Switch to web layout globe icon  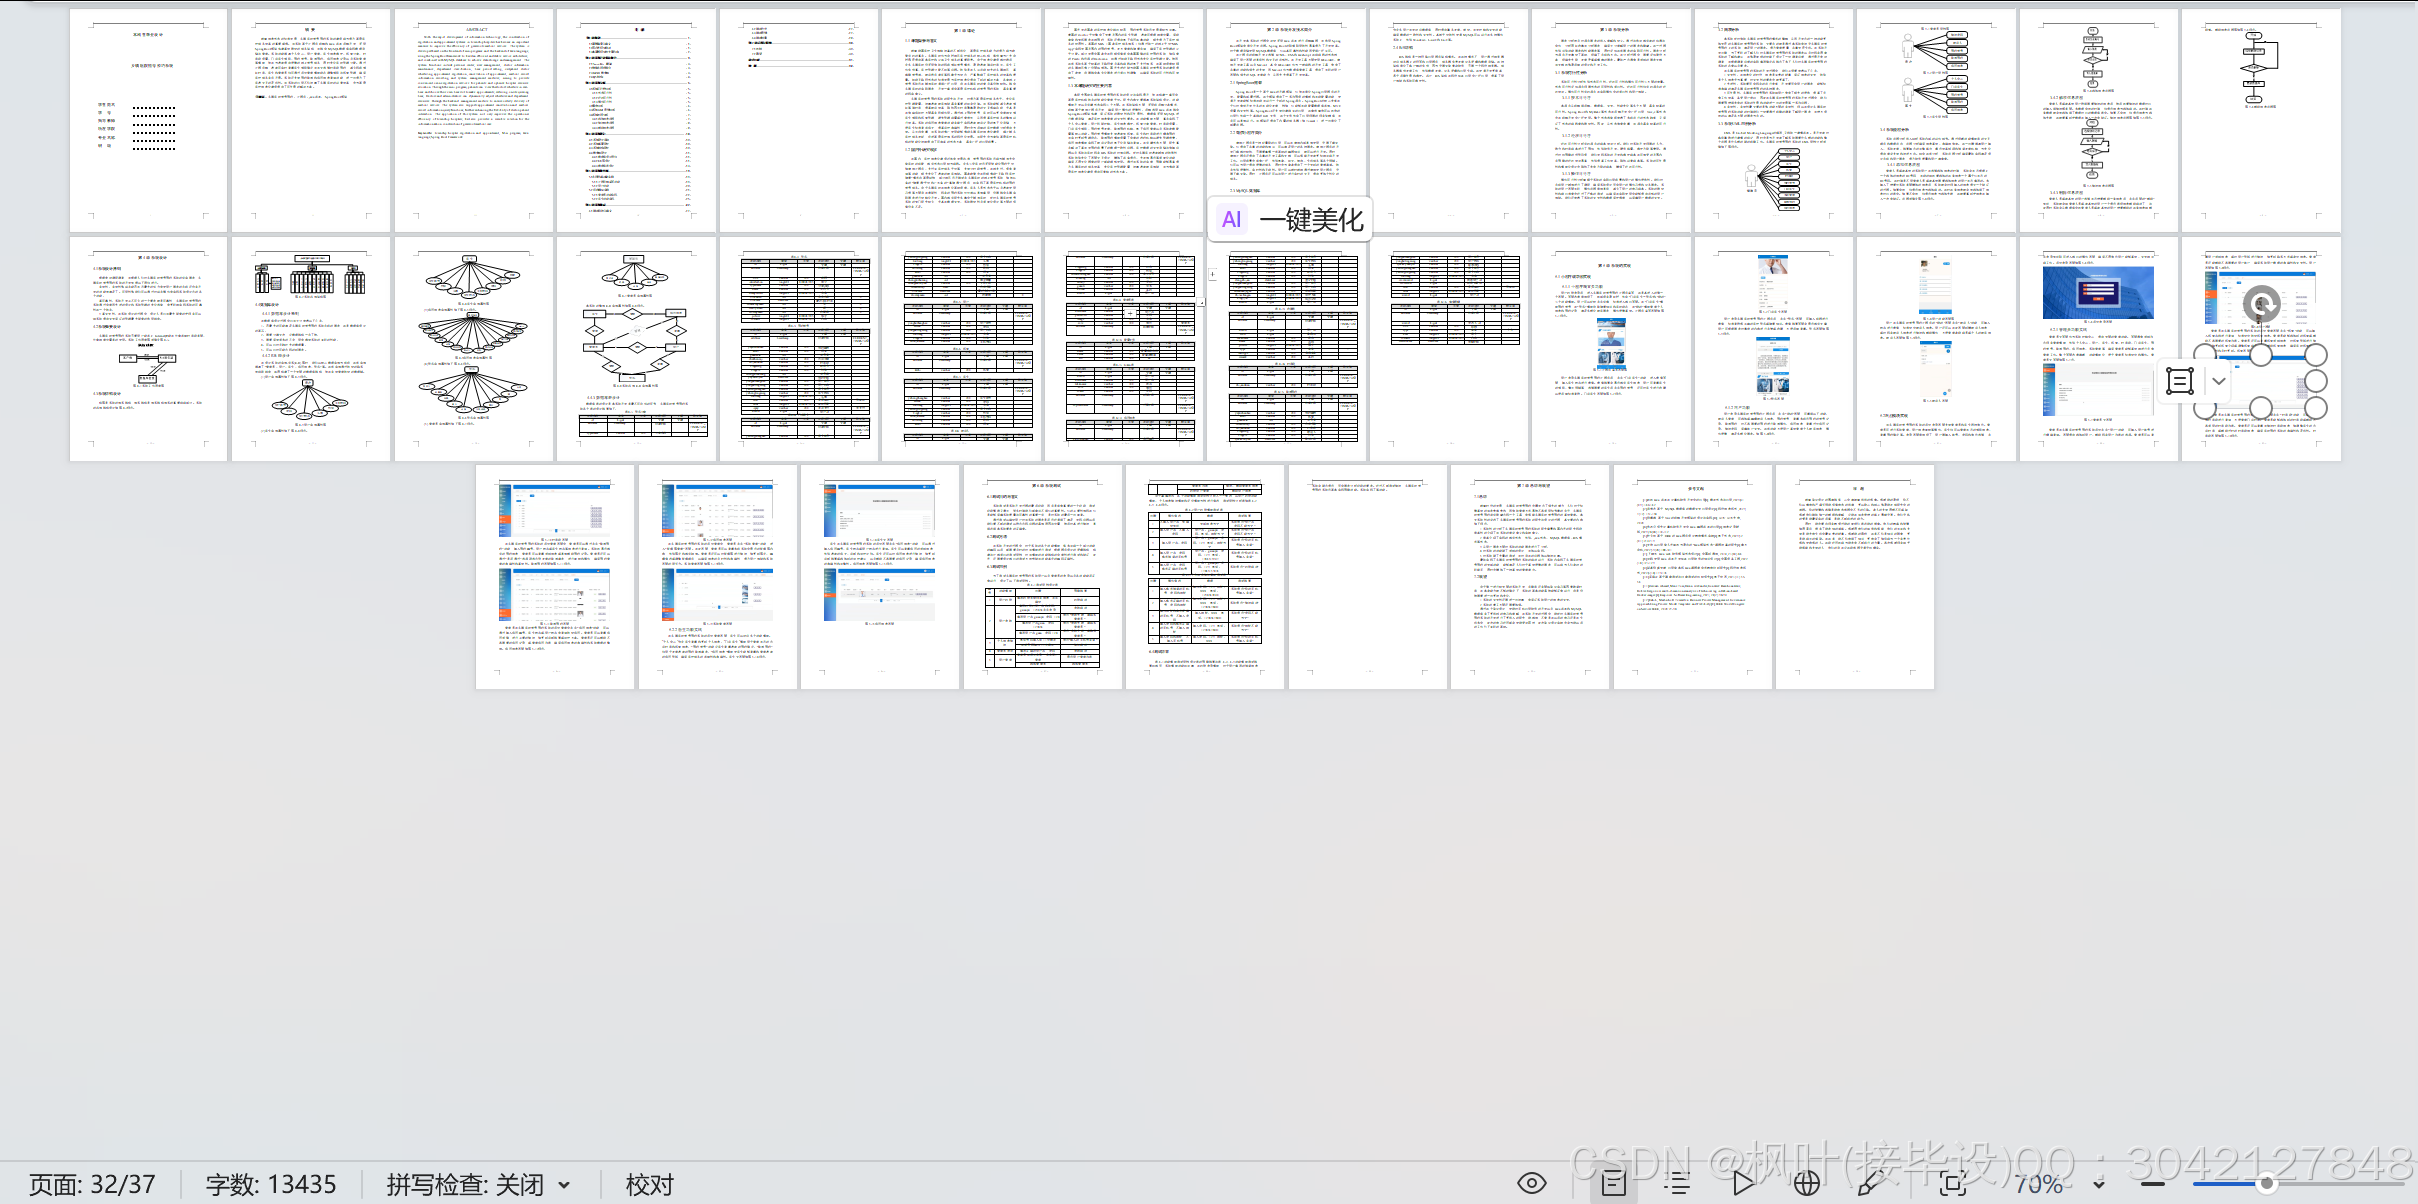[x=1806, y=1184]
